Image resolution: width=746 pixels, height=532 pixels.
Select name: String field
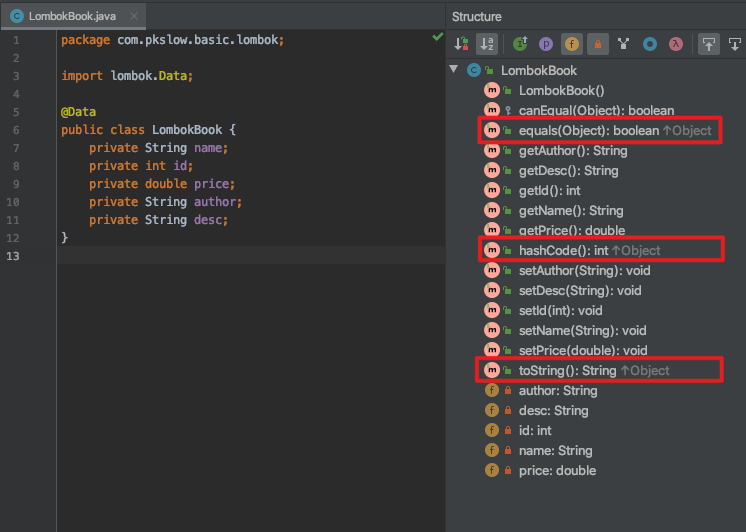[x=555, y=450]
